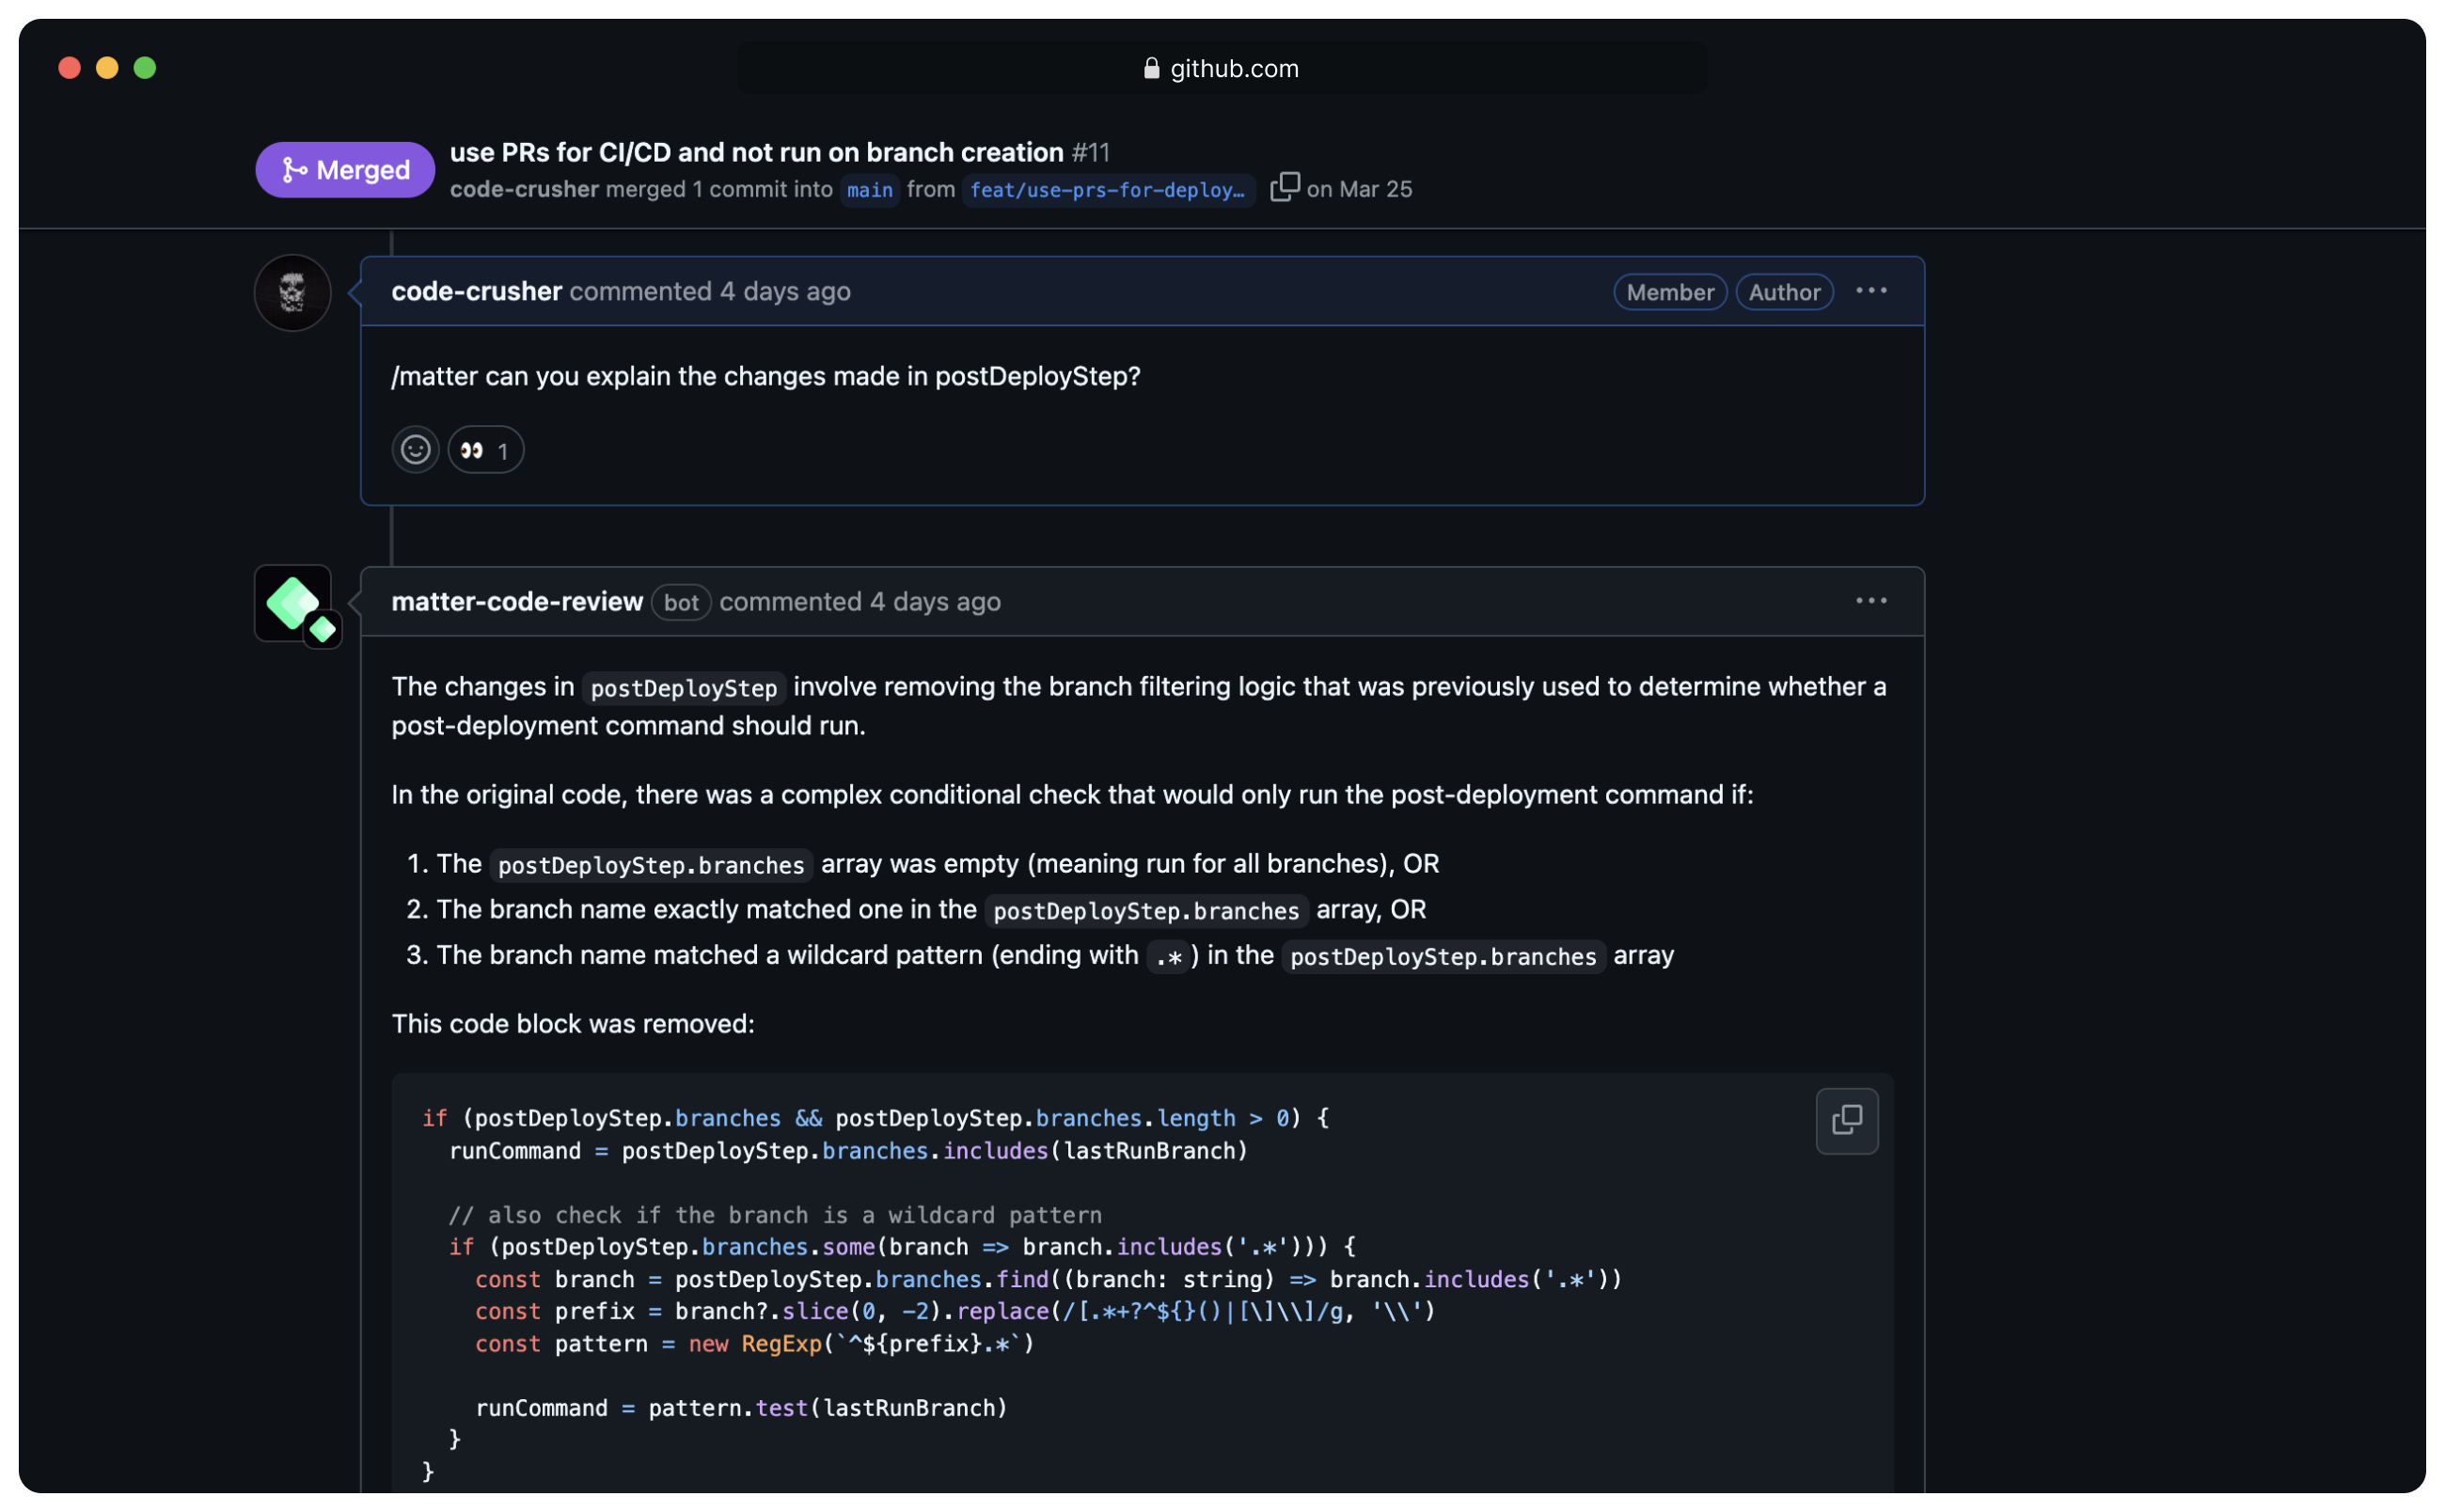This screenshot has height=1512, width=2445.
Task: Click '/matter can you explain' comment text
Action: point(765,376)
